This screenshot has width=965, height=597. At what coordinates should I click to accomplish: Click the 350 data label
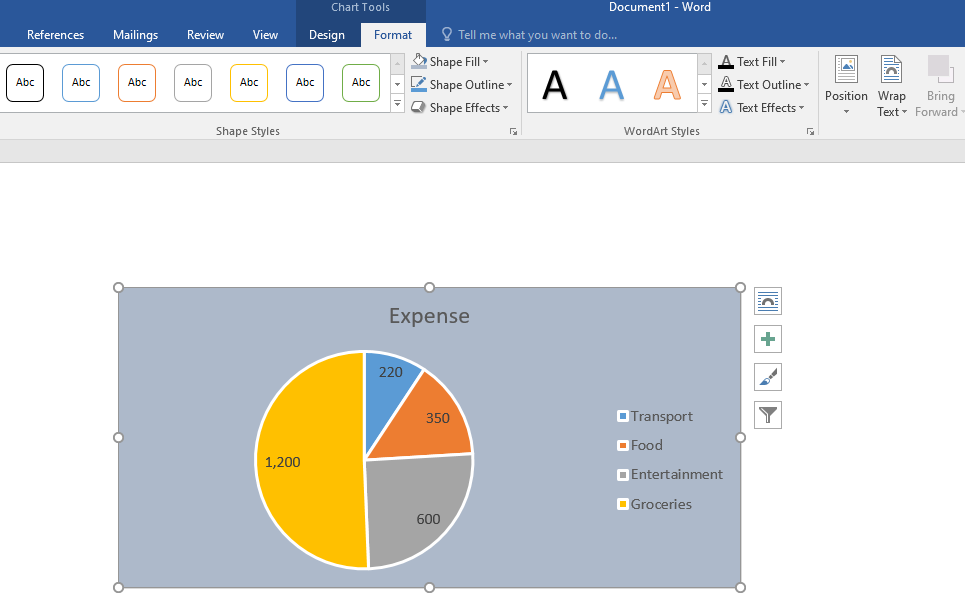[x=438, y=419]
